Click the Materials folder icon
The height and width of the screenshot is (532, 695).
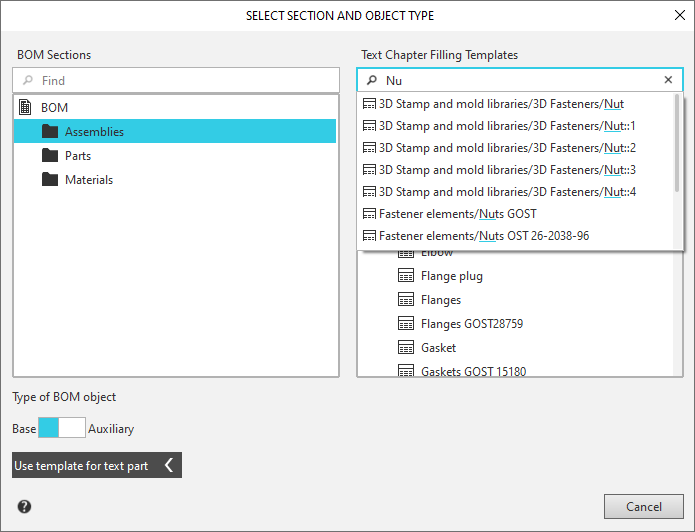tap(50, 180)
